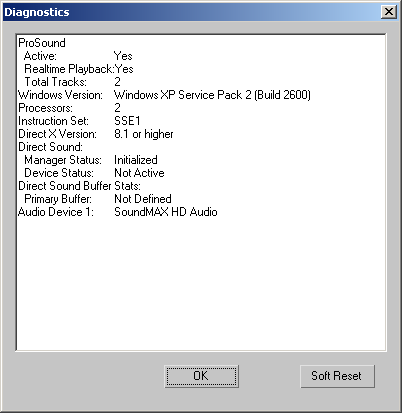The image size is (402, 413).
Task: Select the ProSound heading line
Action: [42, 43]
